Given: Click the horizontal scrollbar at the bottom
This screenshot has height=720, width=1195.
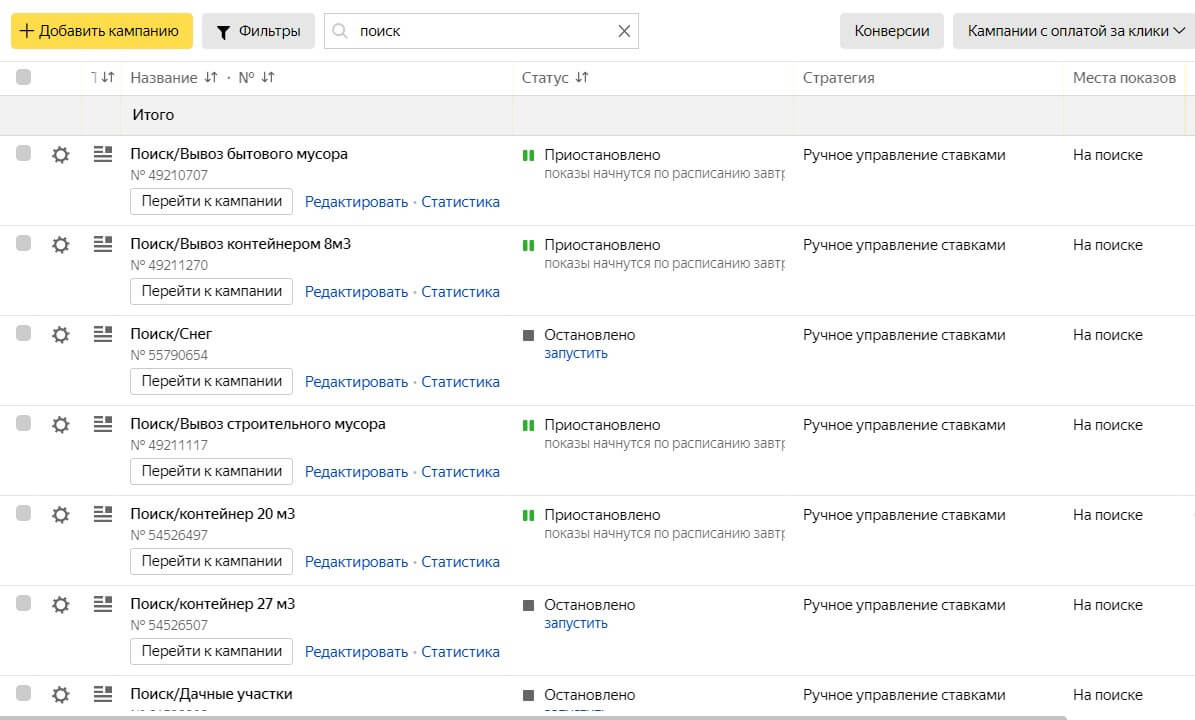Looking at the screenshot, I should pos(533,717).
